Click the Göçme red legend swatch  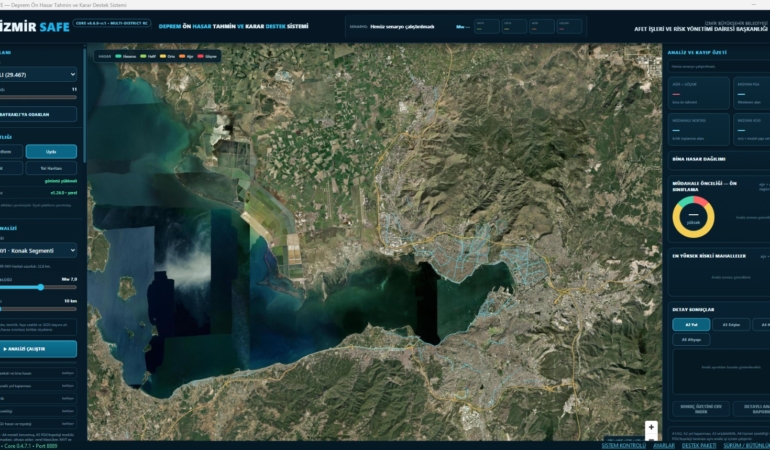coord(200,56)
